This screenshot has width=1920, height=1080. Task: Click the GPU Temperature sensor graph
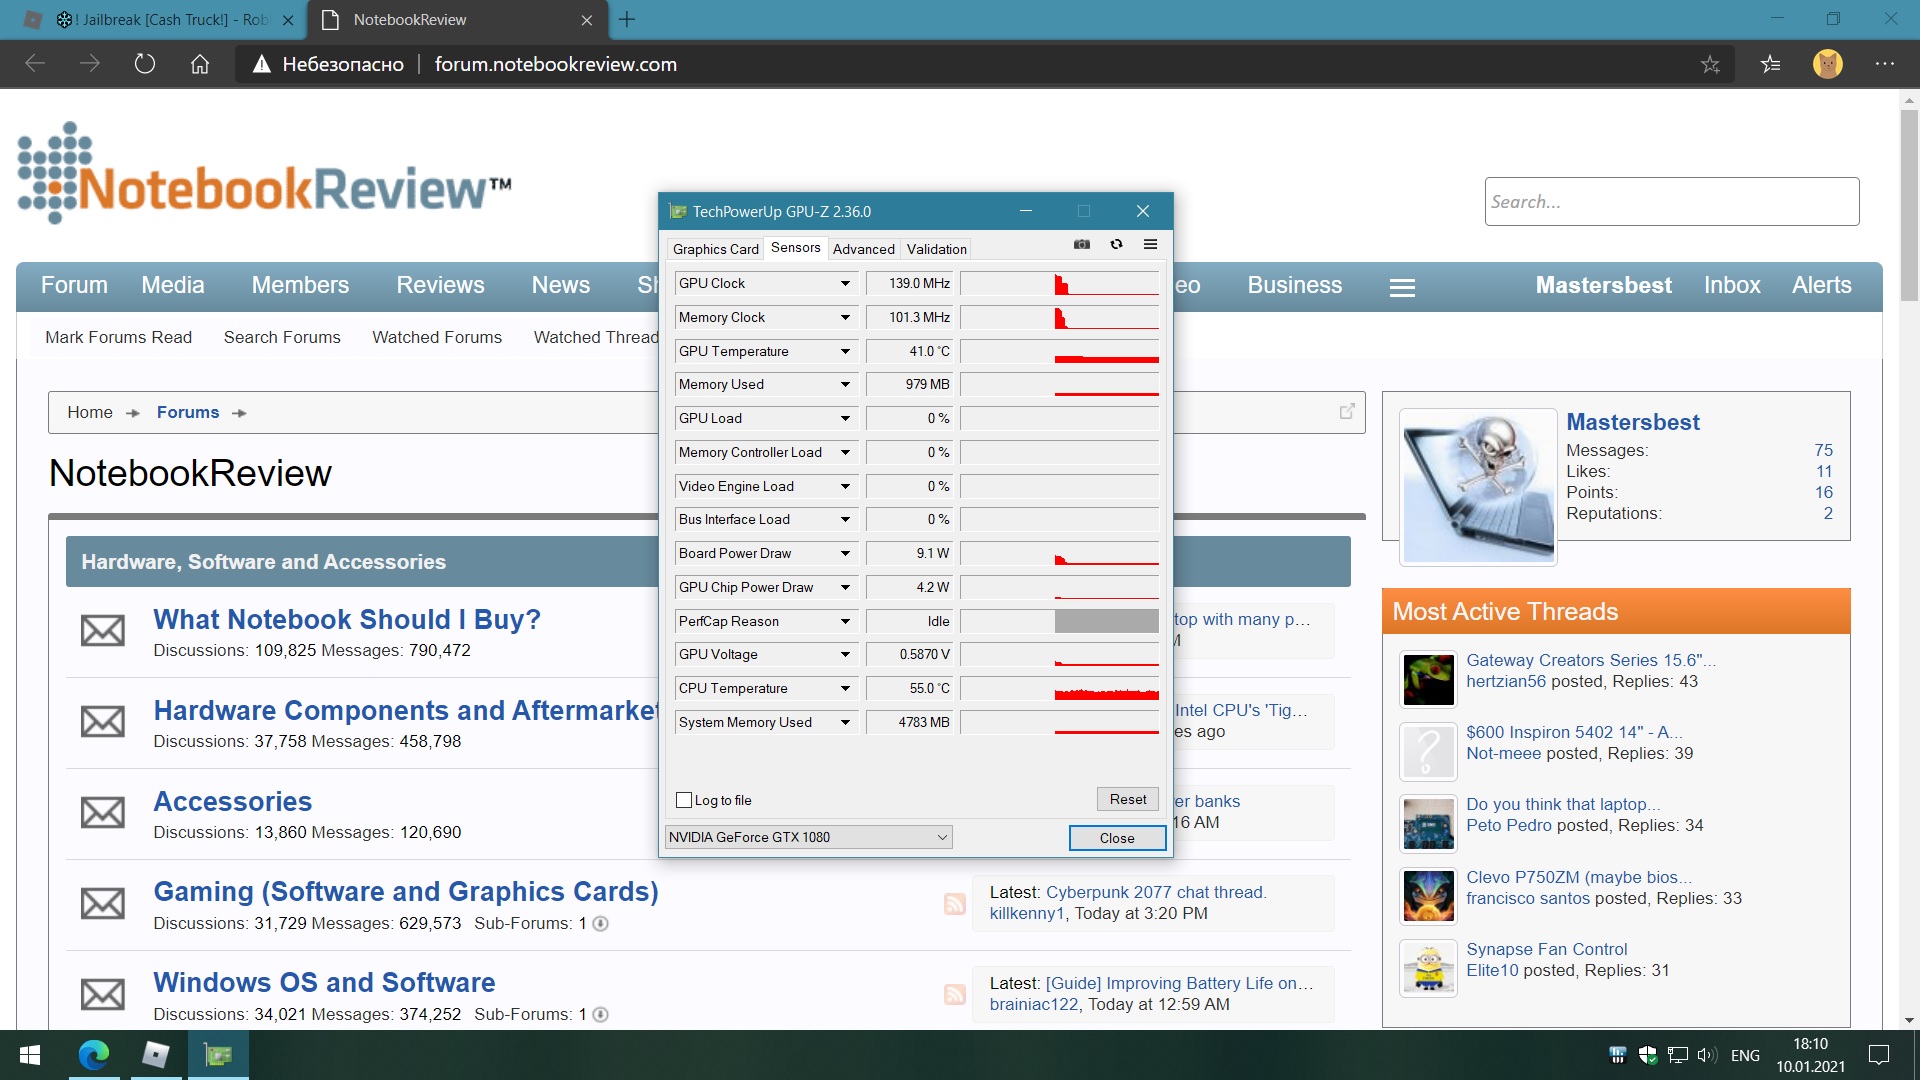1059,351
